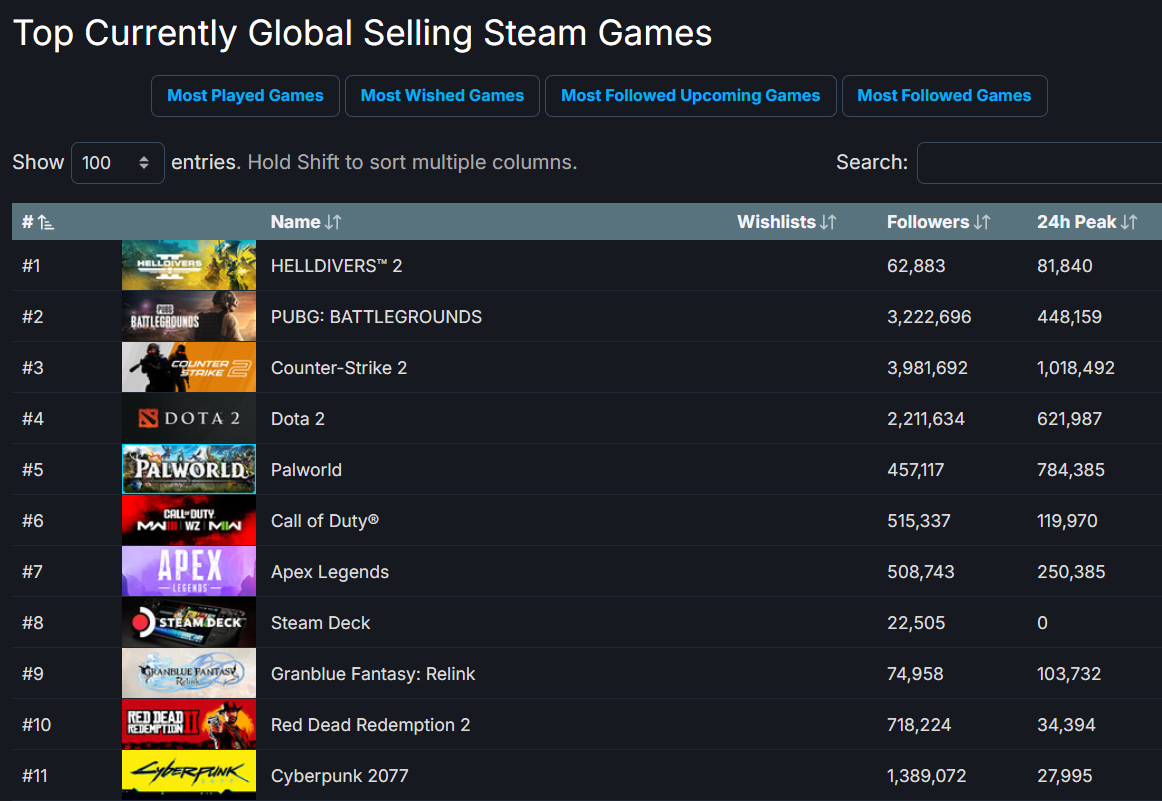1162x801 pixels.
Task: Open the Granblue Fantasy: Relink name link
Action: 373,674
